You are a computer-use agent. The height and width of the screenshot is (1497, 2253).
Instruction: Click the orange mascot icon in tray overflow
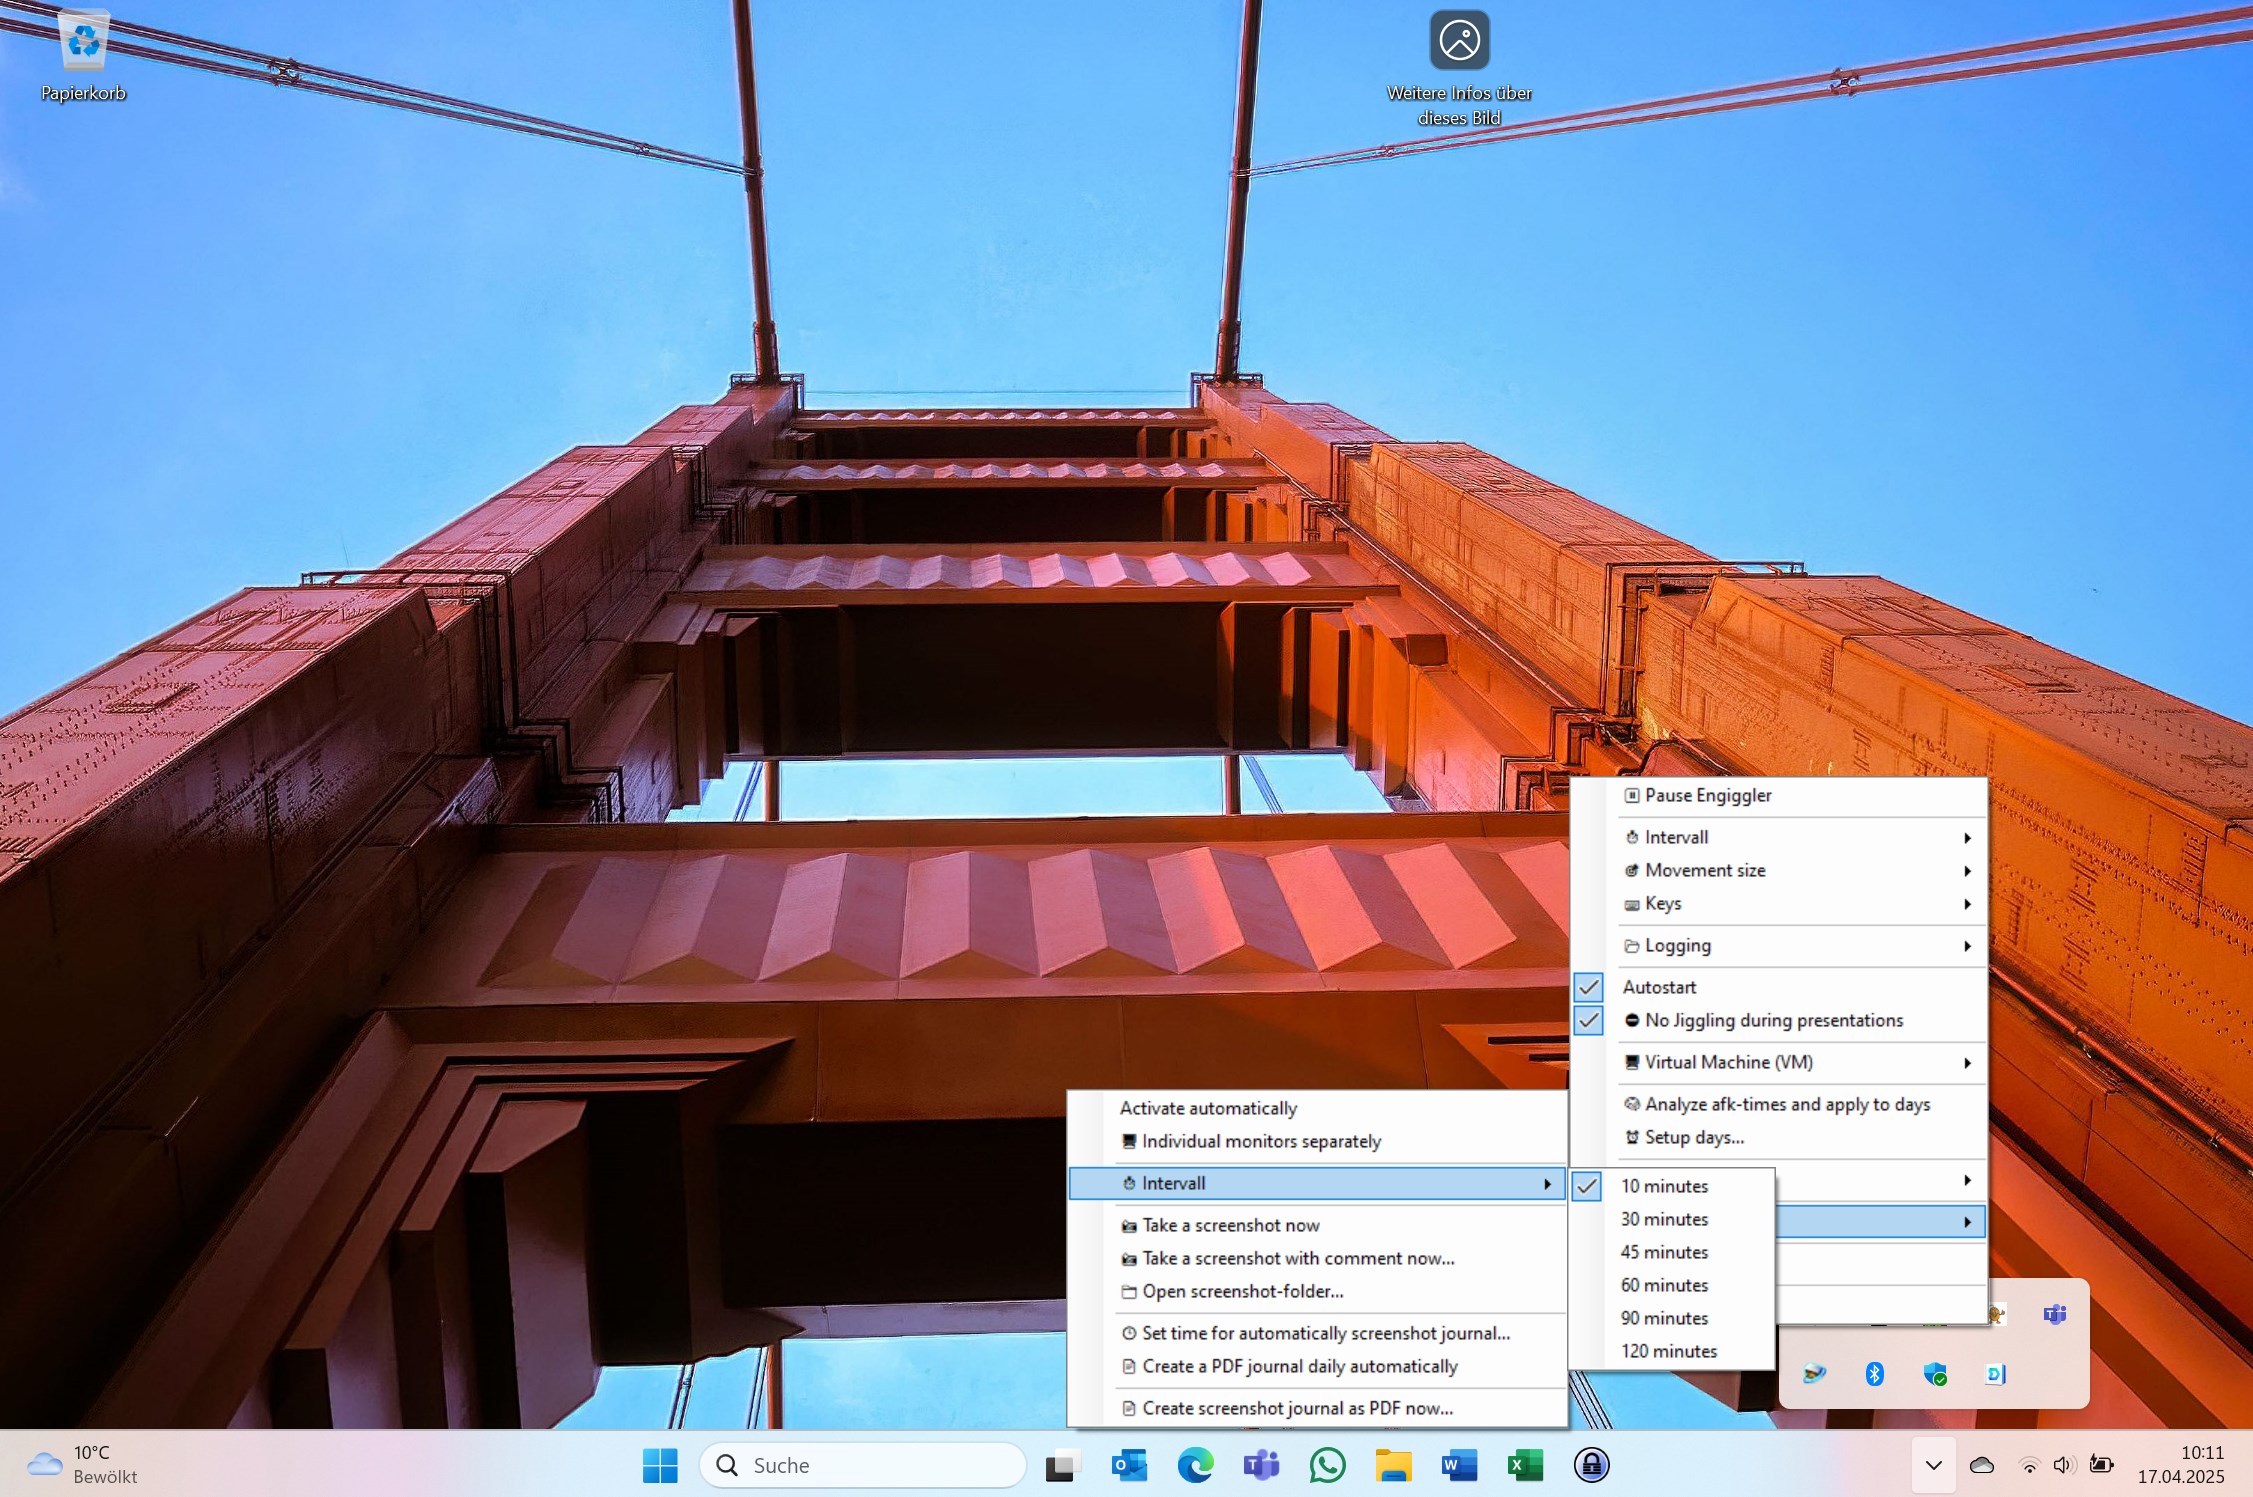(1997, 1314)
